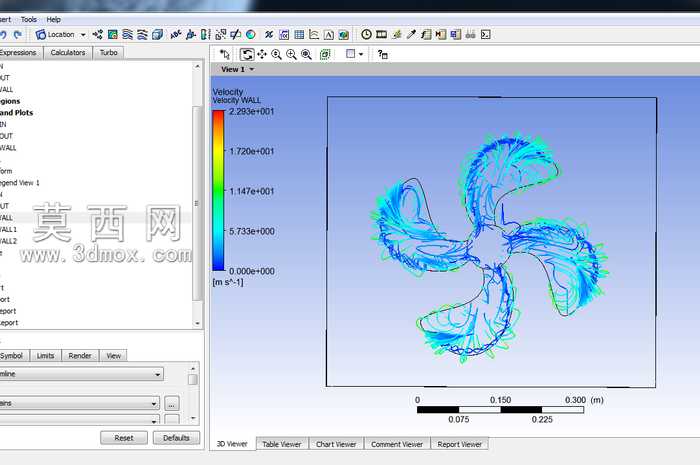Toggle highlighting in the viewer

[325, 54]
